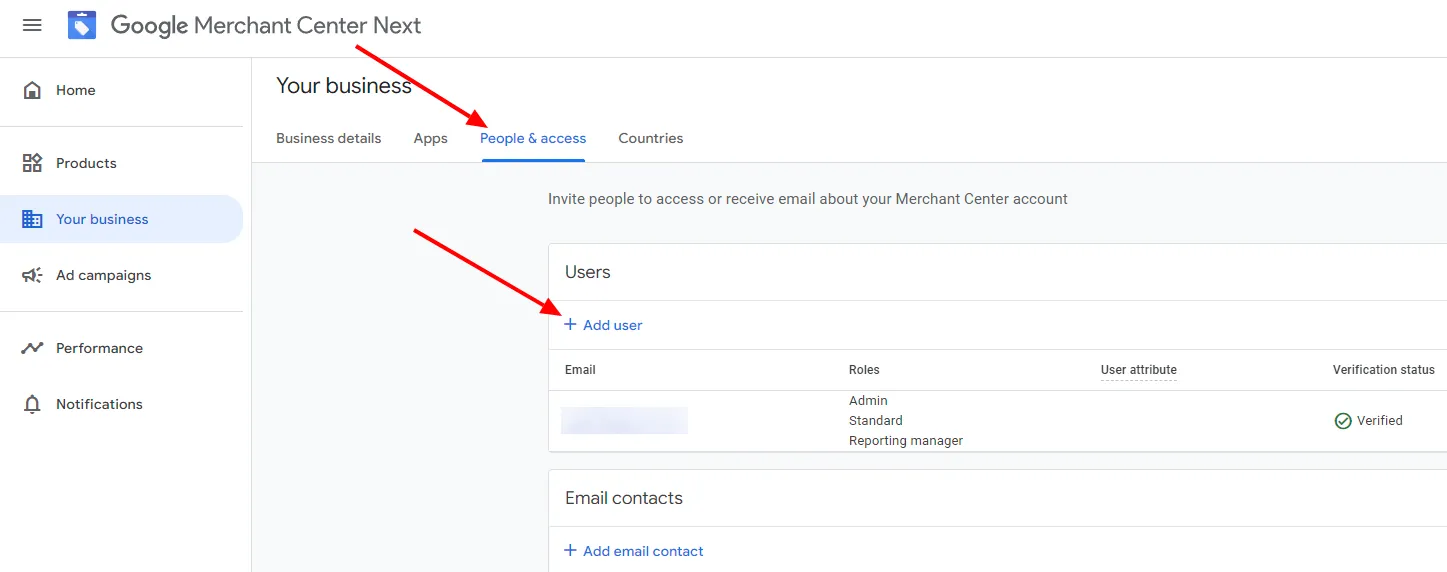The height and width of the screenshot is (572, 1447).
Task: Click the Email contacts section heading
Action: pyautogui.click(x=624, y=498)
